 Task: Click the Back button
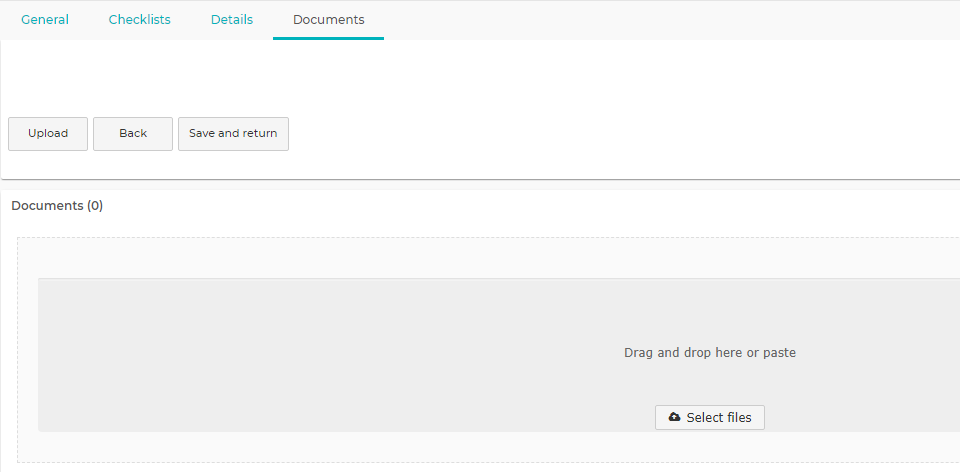pos(133,133)
